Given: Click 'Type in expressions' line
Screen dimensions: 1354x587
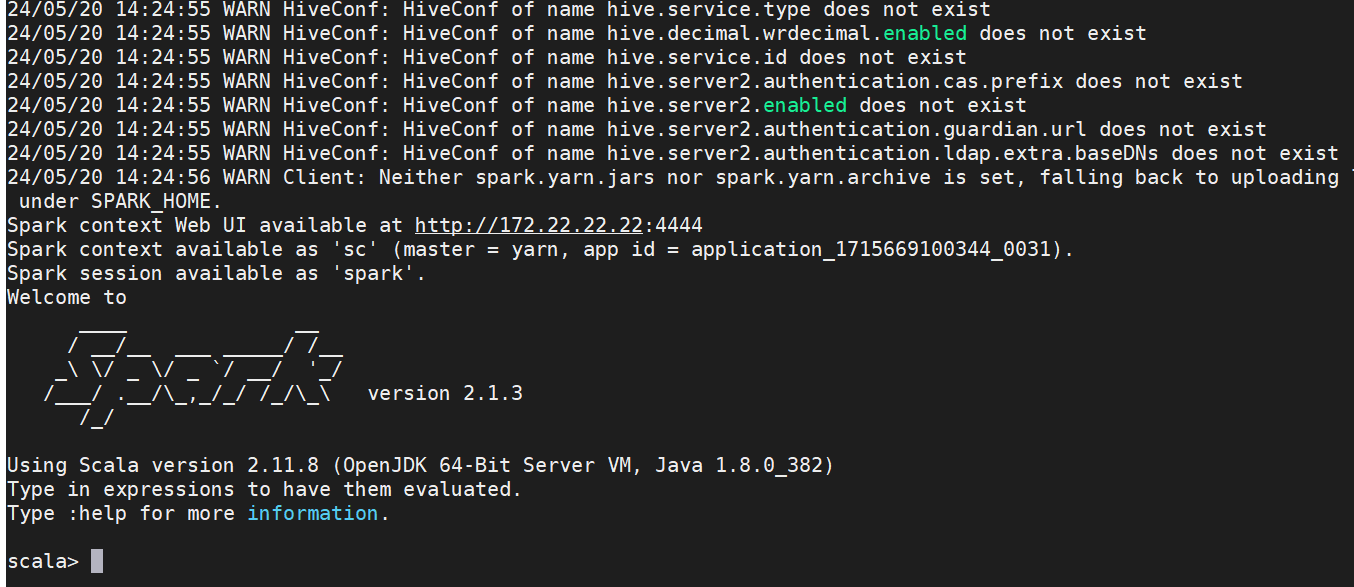Looking at the screenshot, I should [264, 489].
